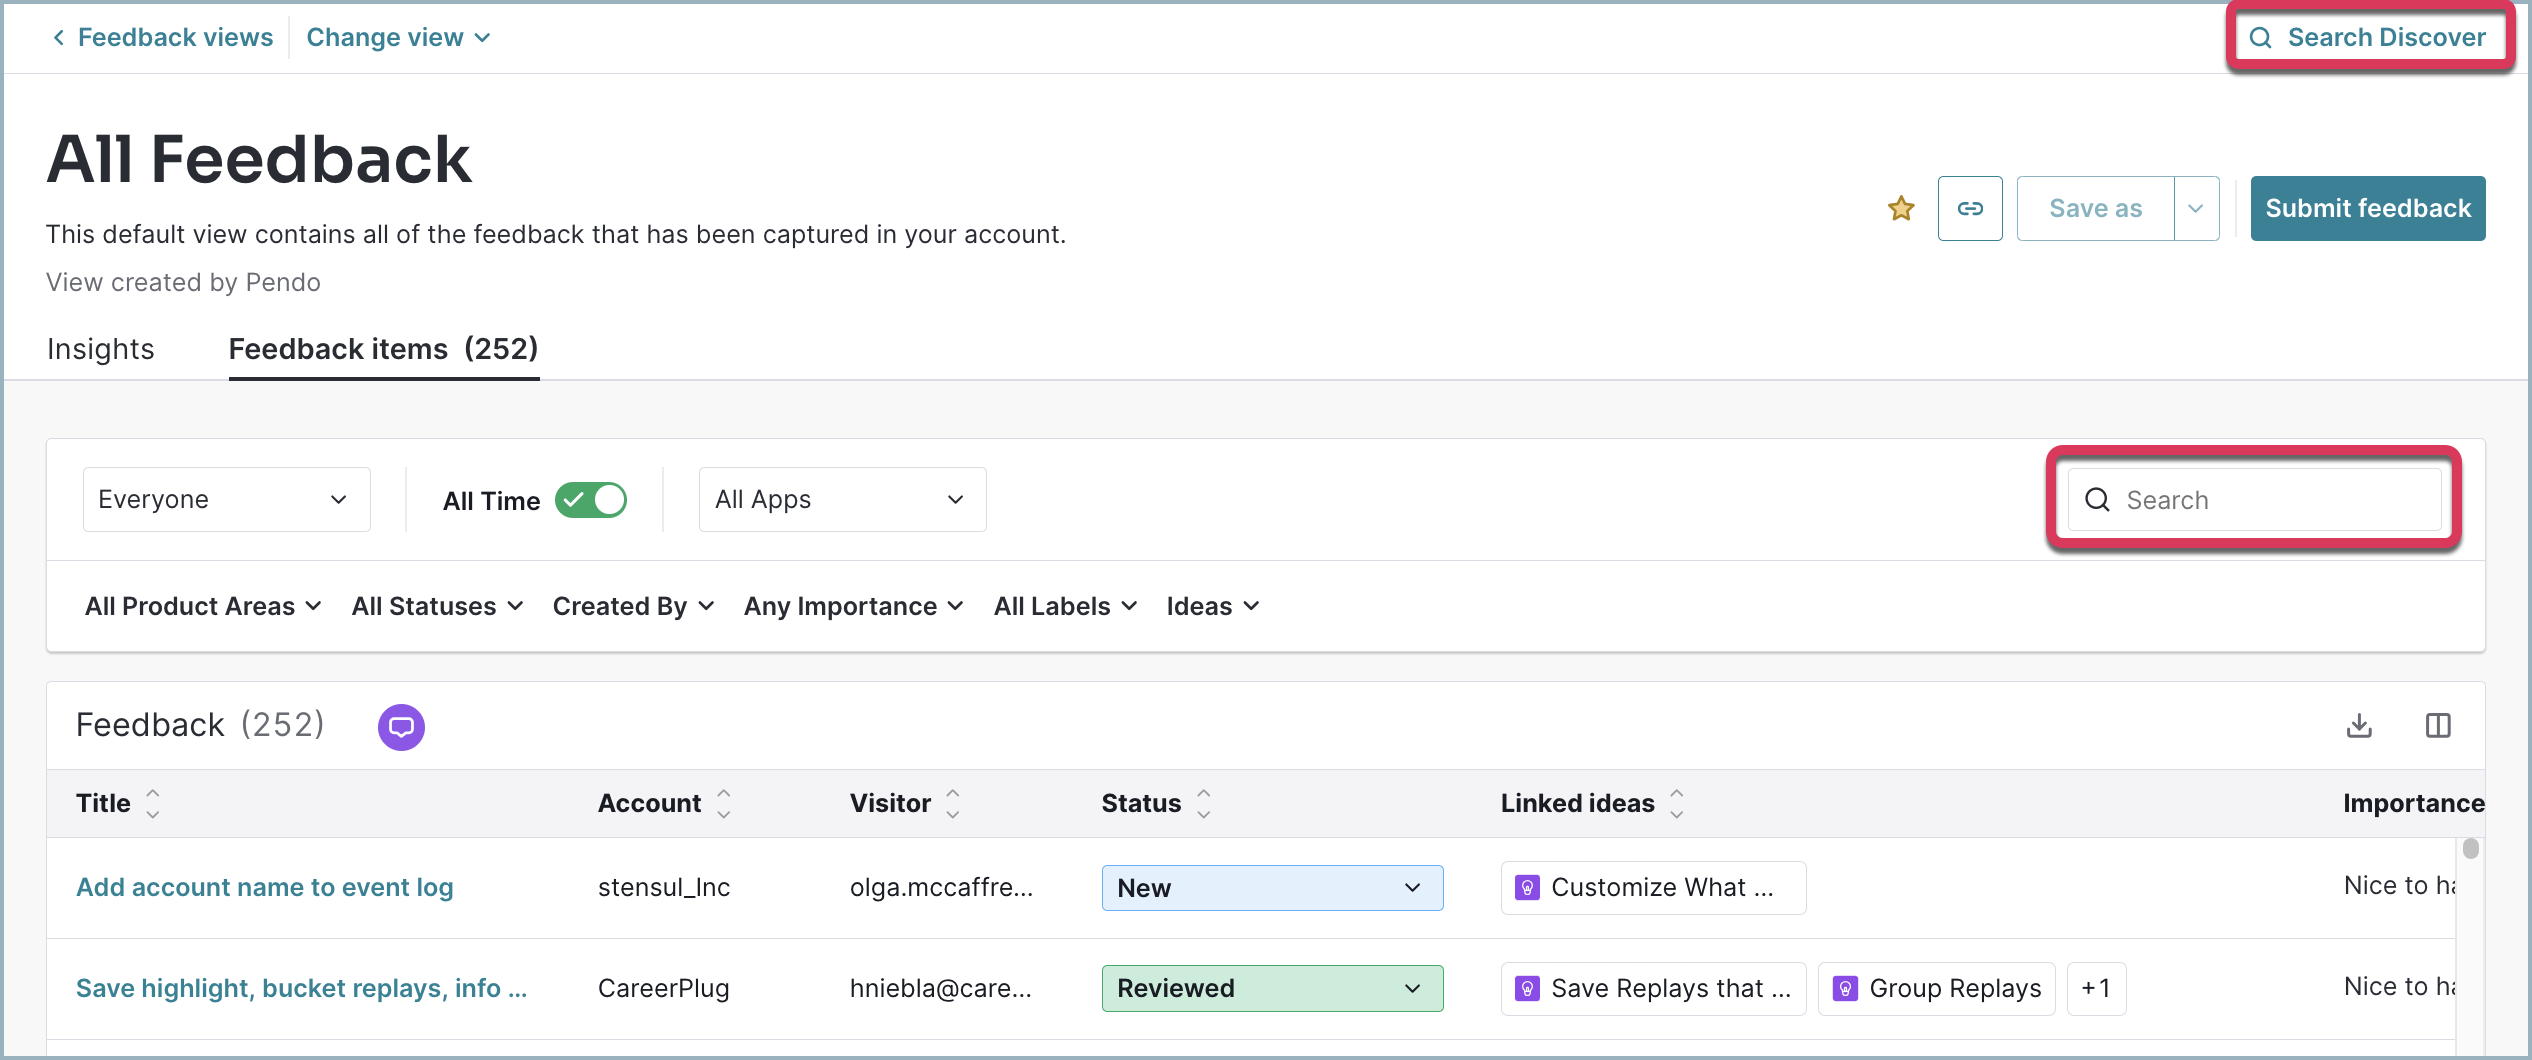Change the Reviewed status dropdown
This screenshot has height=1060, width=2532.
pyautogui.click(x=1272, y=988)
